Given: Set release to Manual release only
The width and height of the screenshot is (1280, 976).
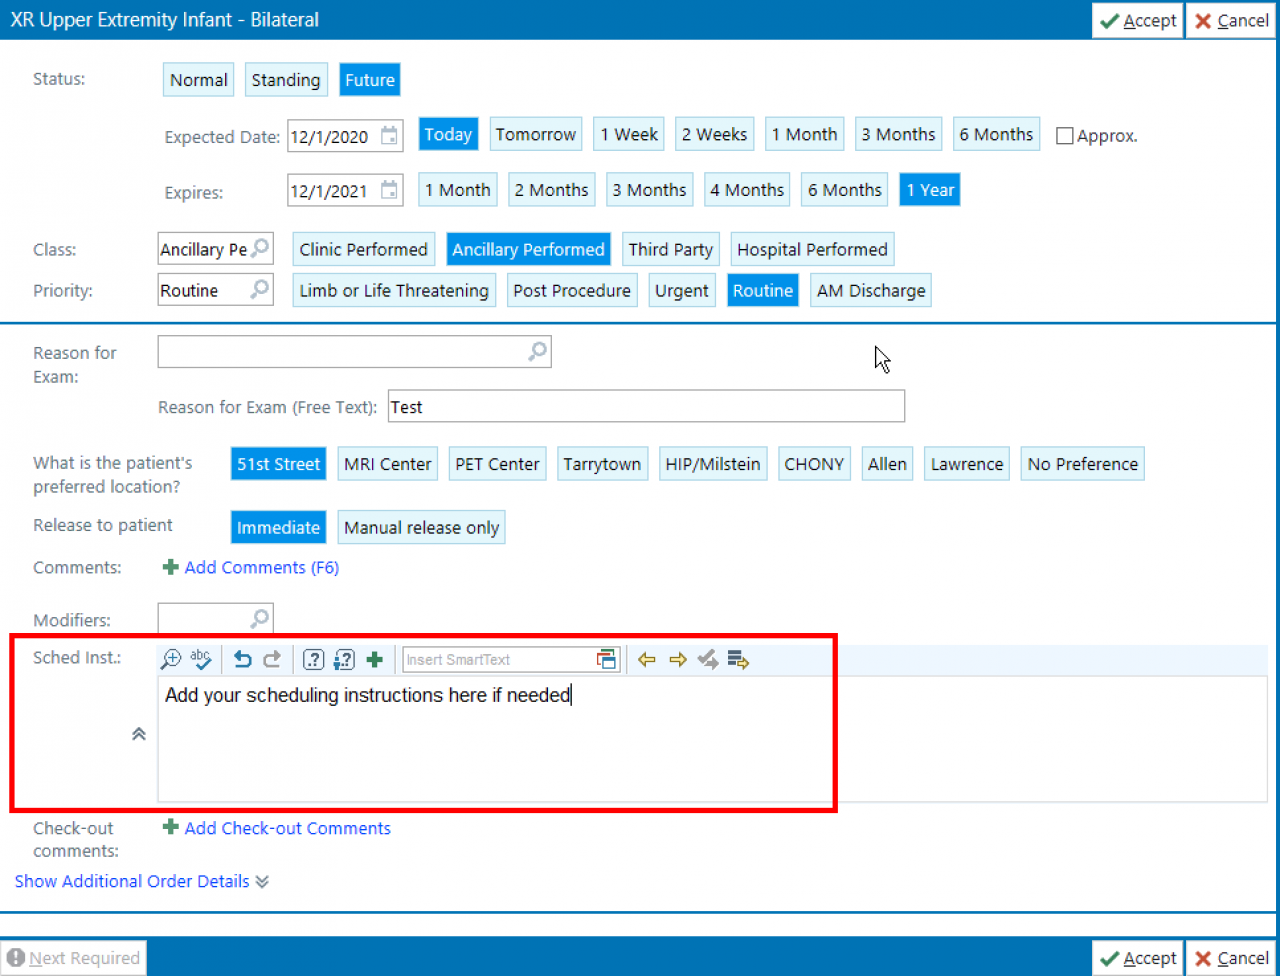Looking at the screenshot, I should tap(421, 527).
